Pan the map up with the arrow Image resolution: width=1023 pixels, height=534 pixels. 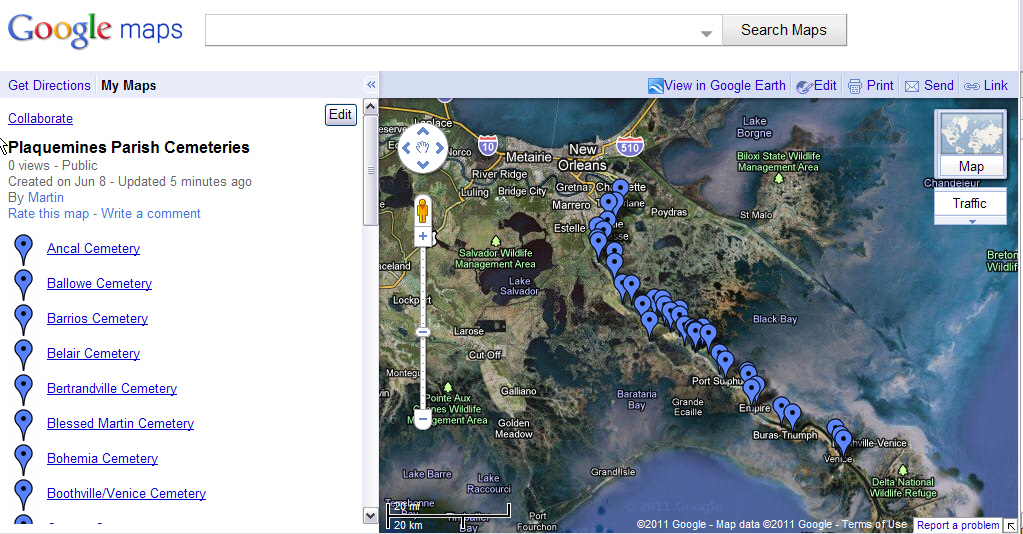(423, 131)
